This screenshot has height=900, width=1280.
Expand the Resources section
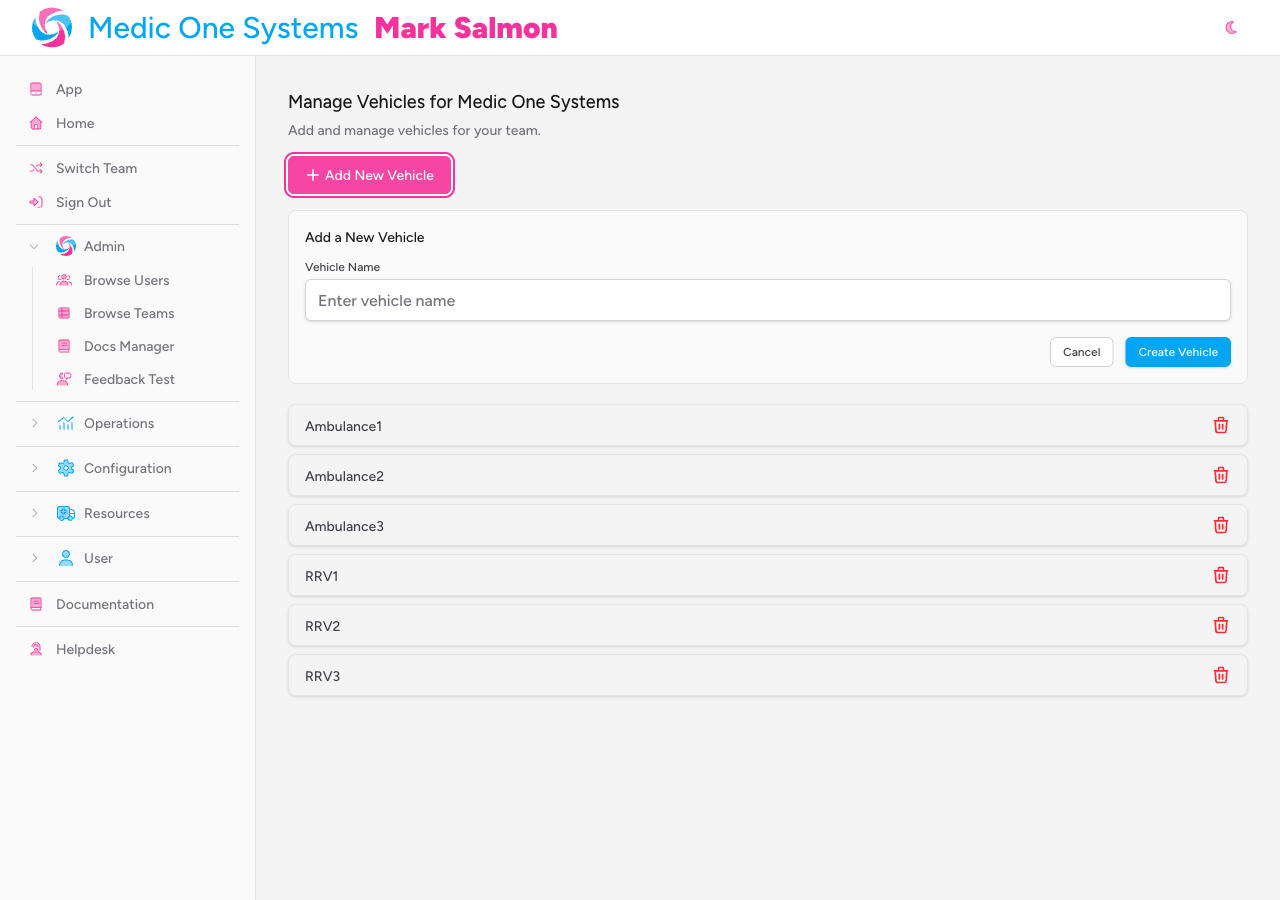[34, 513]
